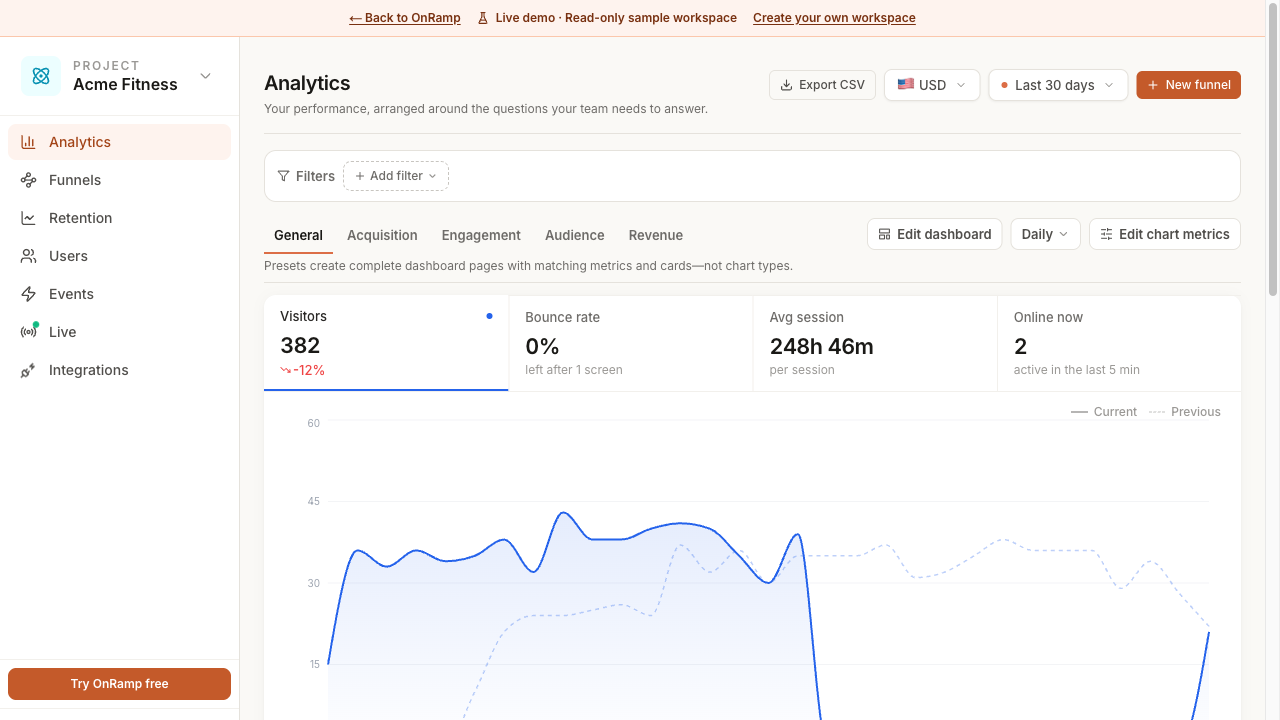Click the Acme Fitness project logo icon
The image size is (1280, 720).
(x=41, y=76)
